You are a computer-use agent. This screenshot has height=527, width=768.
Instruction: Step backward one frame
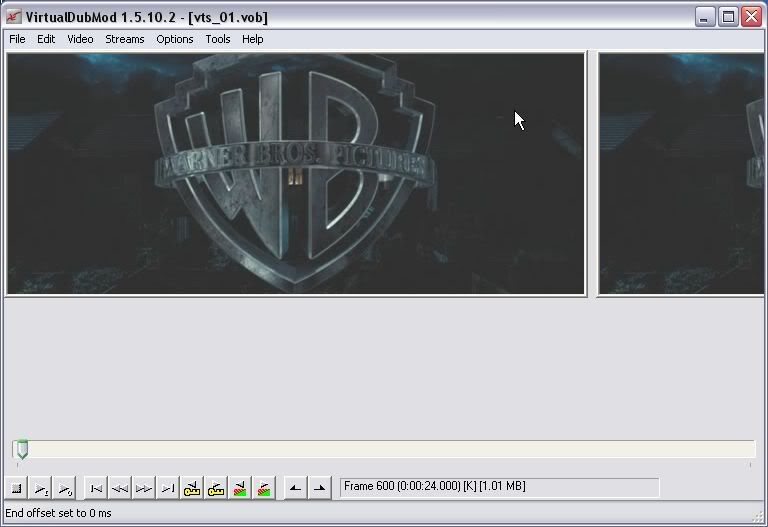pos(120,488)
